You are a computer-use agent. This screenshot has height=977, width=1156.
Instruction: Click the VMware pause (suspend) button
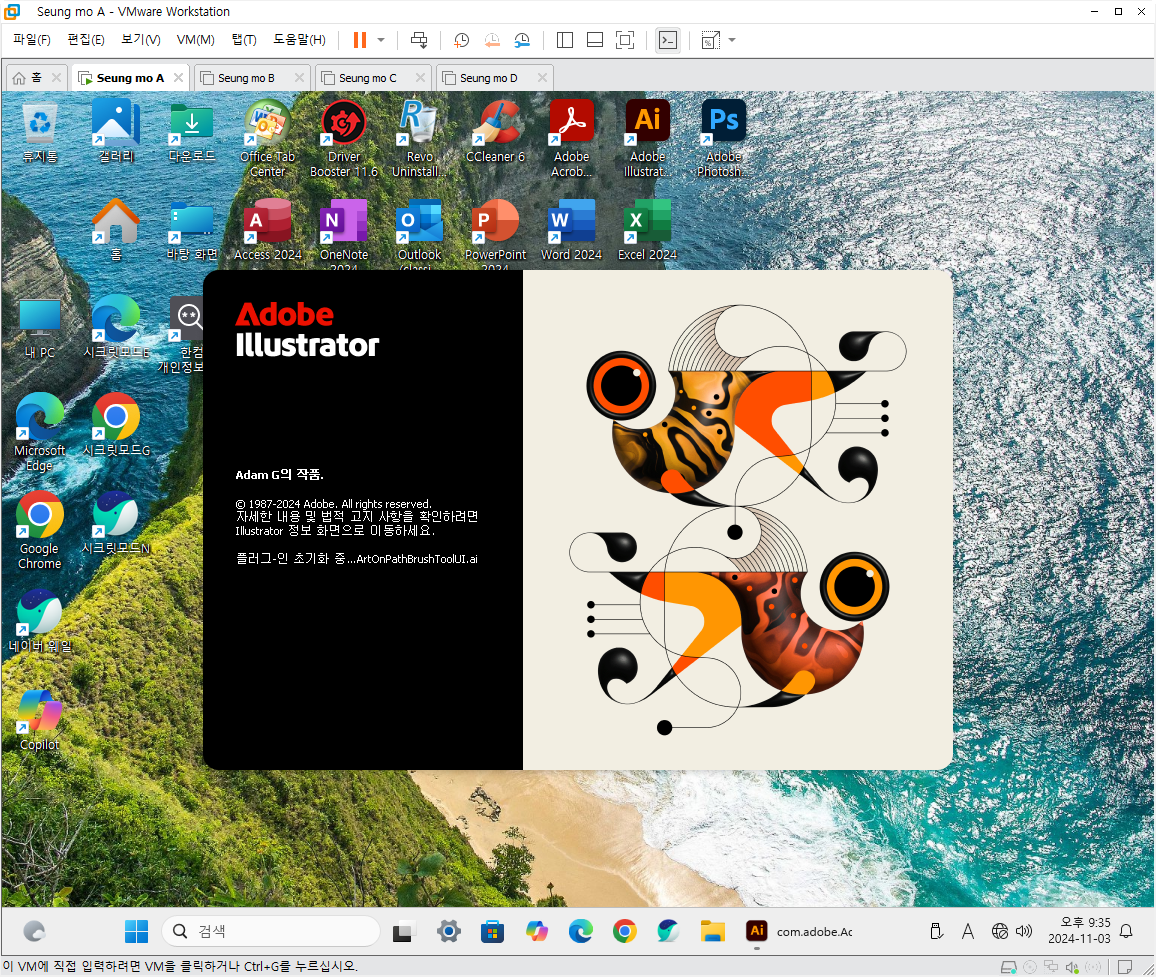pyautogui.click(x=360, y=40)
